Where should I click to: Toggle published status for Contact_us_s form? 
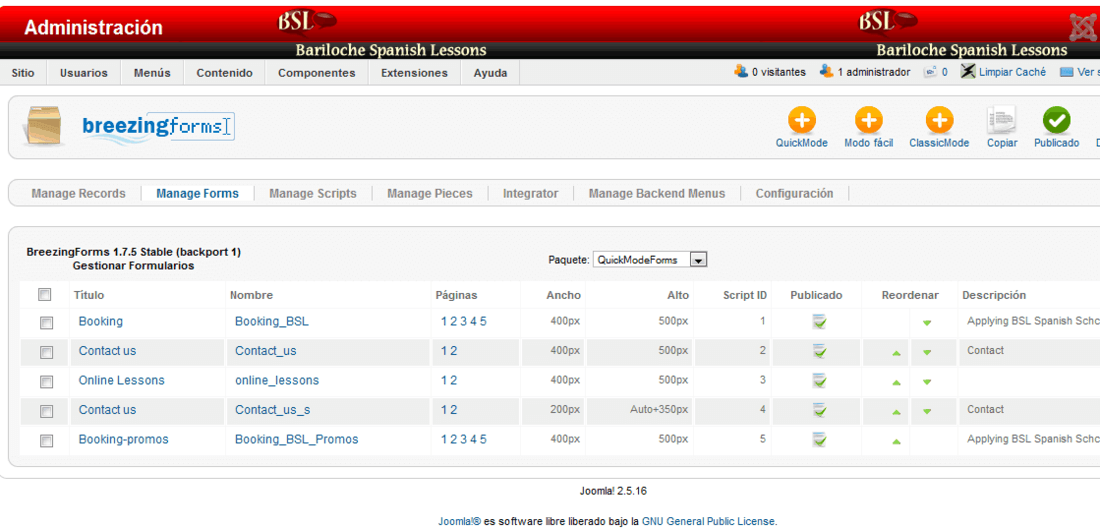[819, 410]
